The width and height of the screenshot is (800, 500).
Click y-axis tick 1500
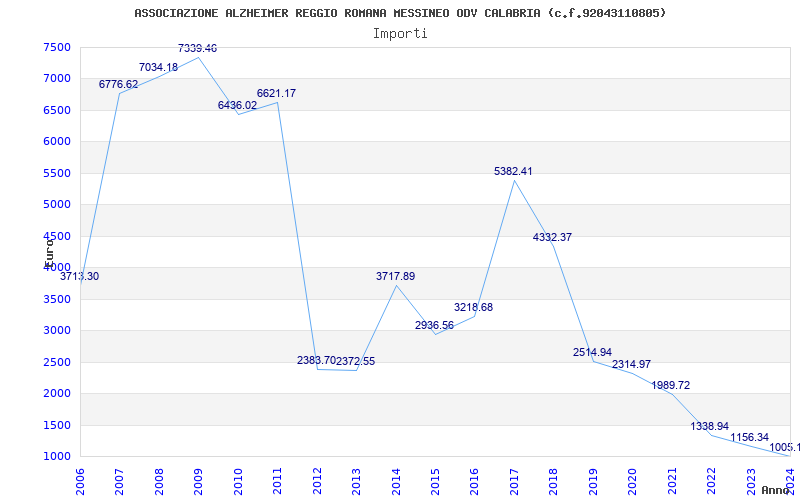57,425
